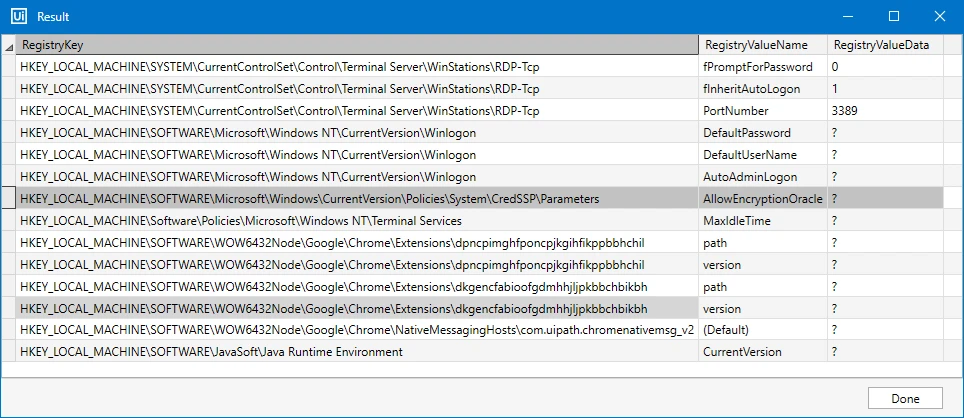Select the DefaultPassword value name cell

tap(763, 133)
